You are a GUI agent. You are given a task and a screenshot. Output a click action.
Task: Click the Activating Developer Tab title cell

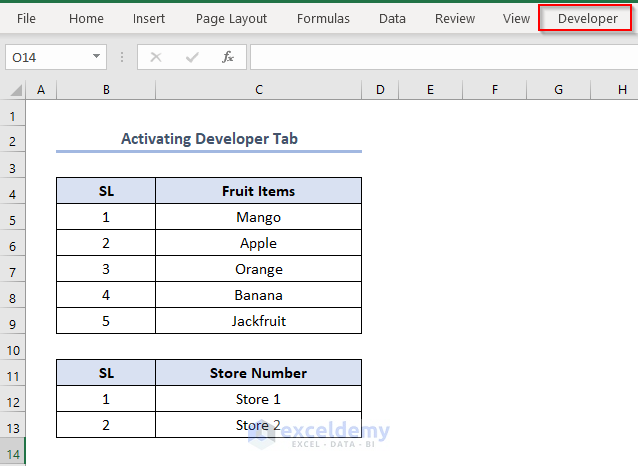[209, 139]
